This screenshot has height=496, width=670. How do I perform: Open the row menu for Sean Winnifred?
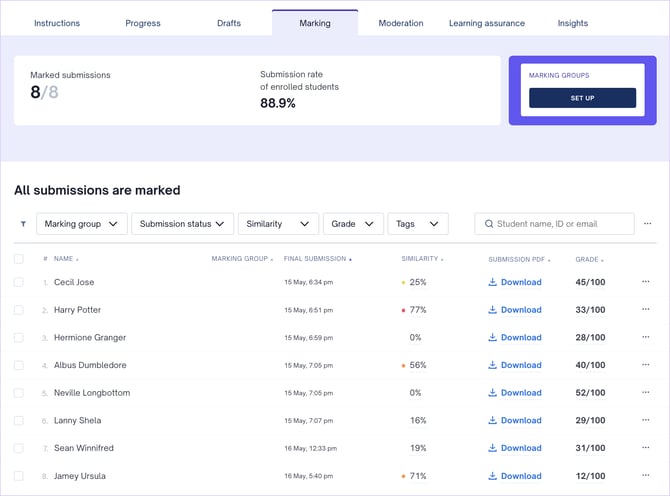[645, 448]
